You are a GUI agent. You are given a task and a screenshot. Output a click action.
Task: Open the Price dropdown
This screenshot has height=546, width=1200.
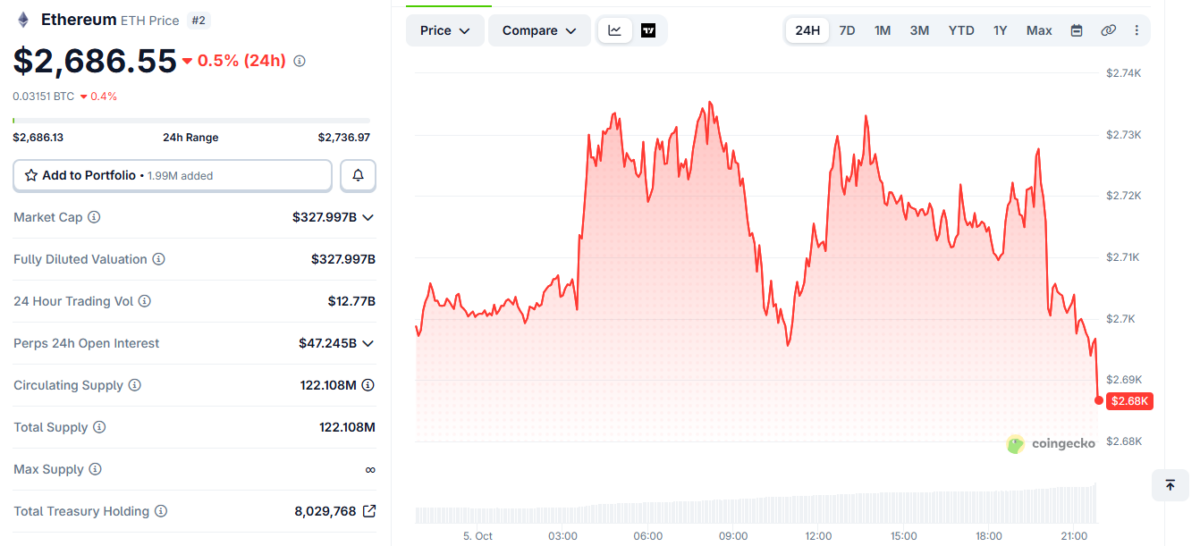coord(445,30)
